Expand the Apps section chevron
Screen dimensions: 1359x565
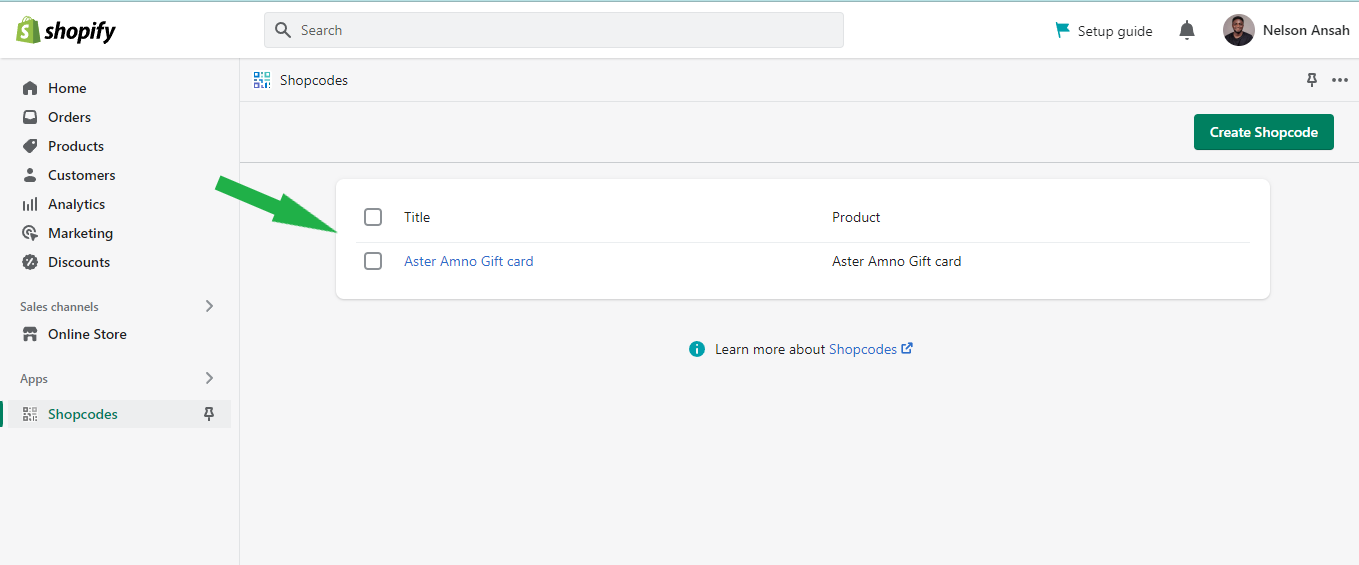pos(209,378)
